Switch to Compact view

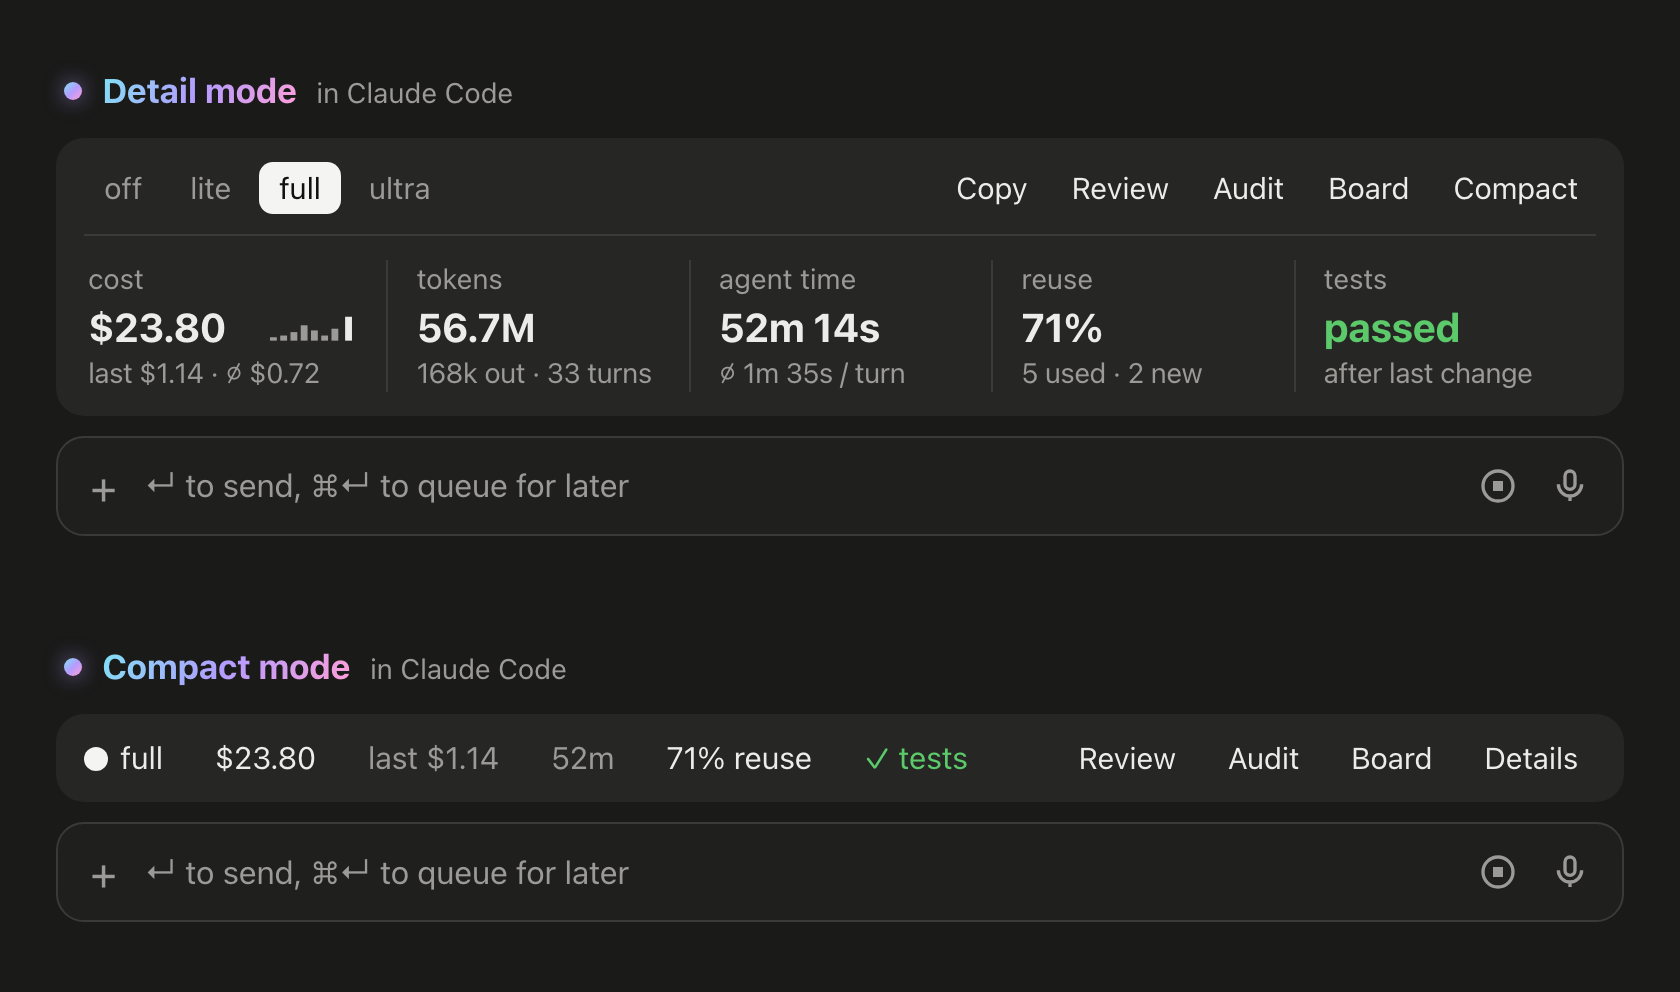(x=1515, y=188)
